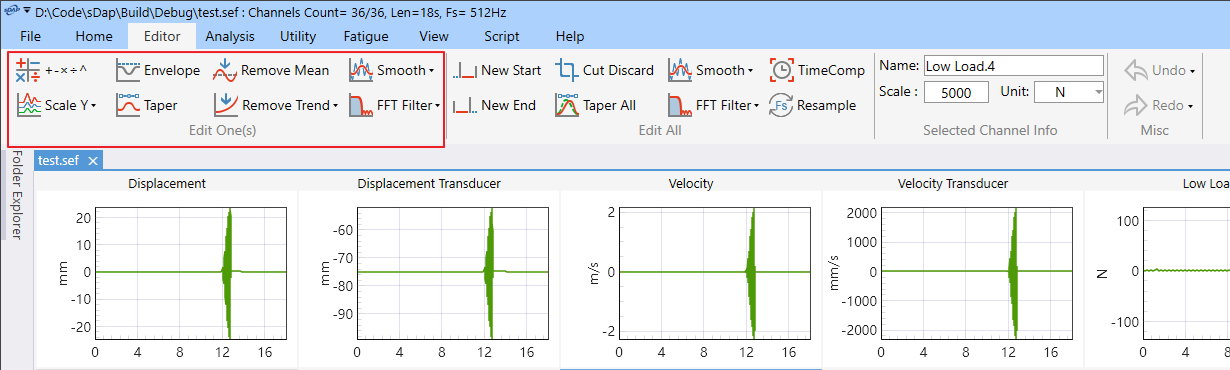Apply the Envelope tool
1230x370 pixels.
pos(157,70)
